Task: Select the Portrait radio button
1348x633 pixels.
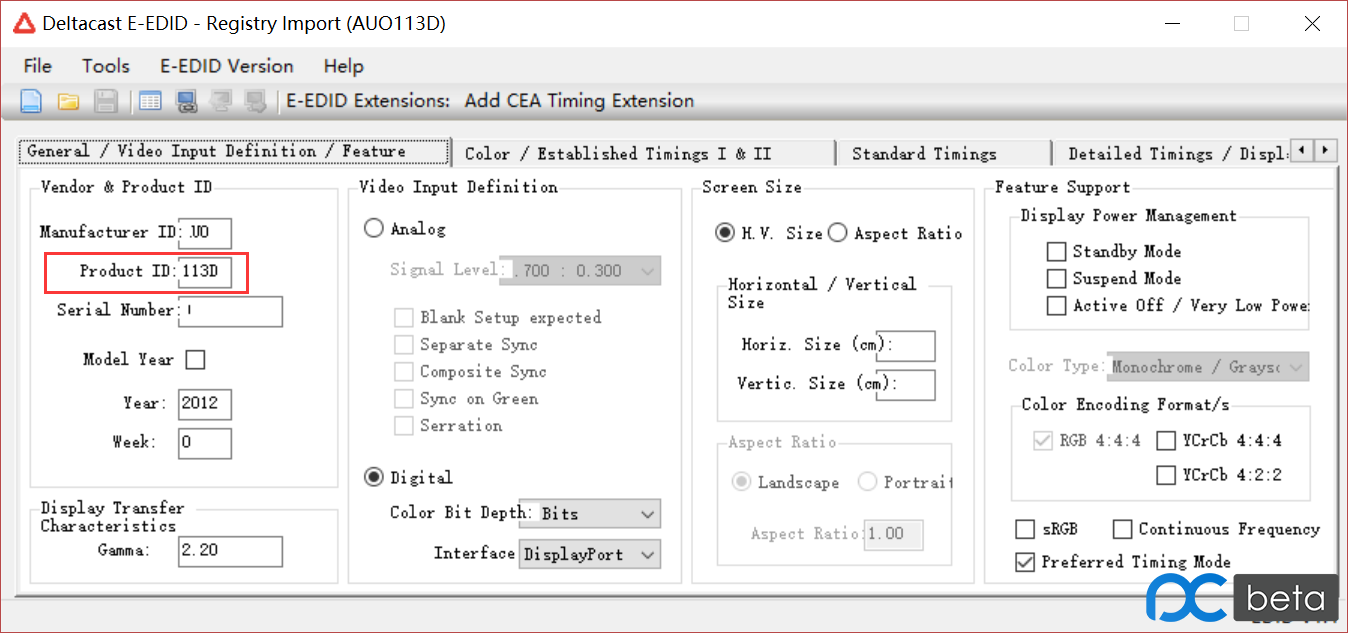Action: (x=867, y=482)
